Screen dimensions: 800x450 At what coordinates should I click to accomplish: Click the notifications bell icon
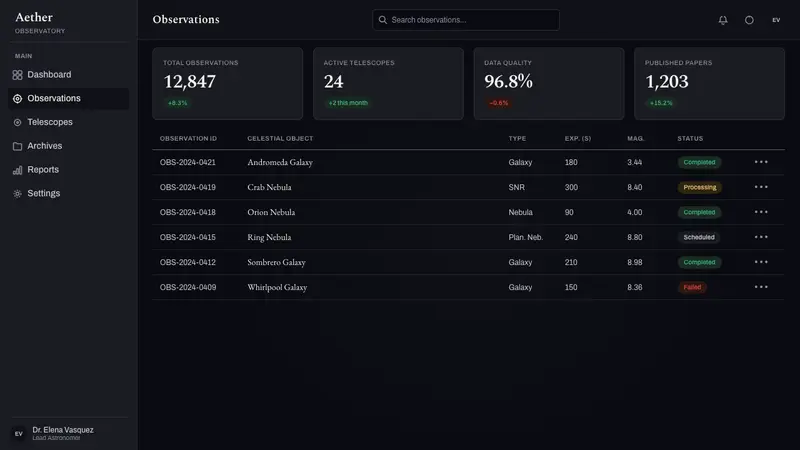click(x=723, y=20)
